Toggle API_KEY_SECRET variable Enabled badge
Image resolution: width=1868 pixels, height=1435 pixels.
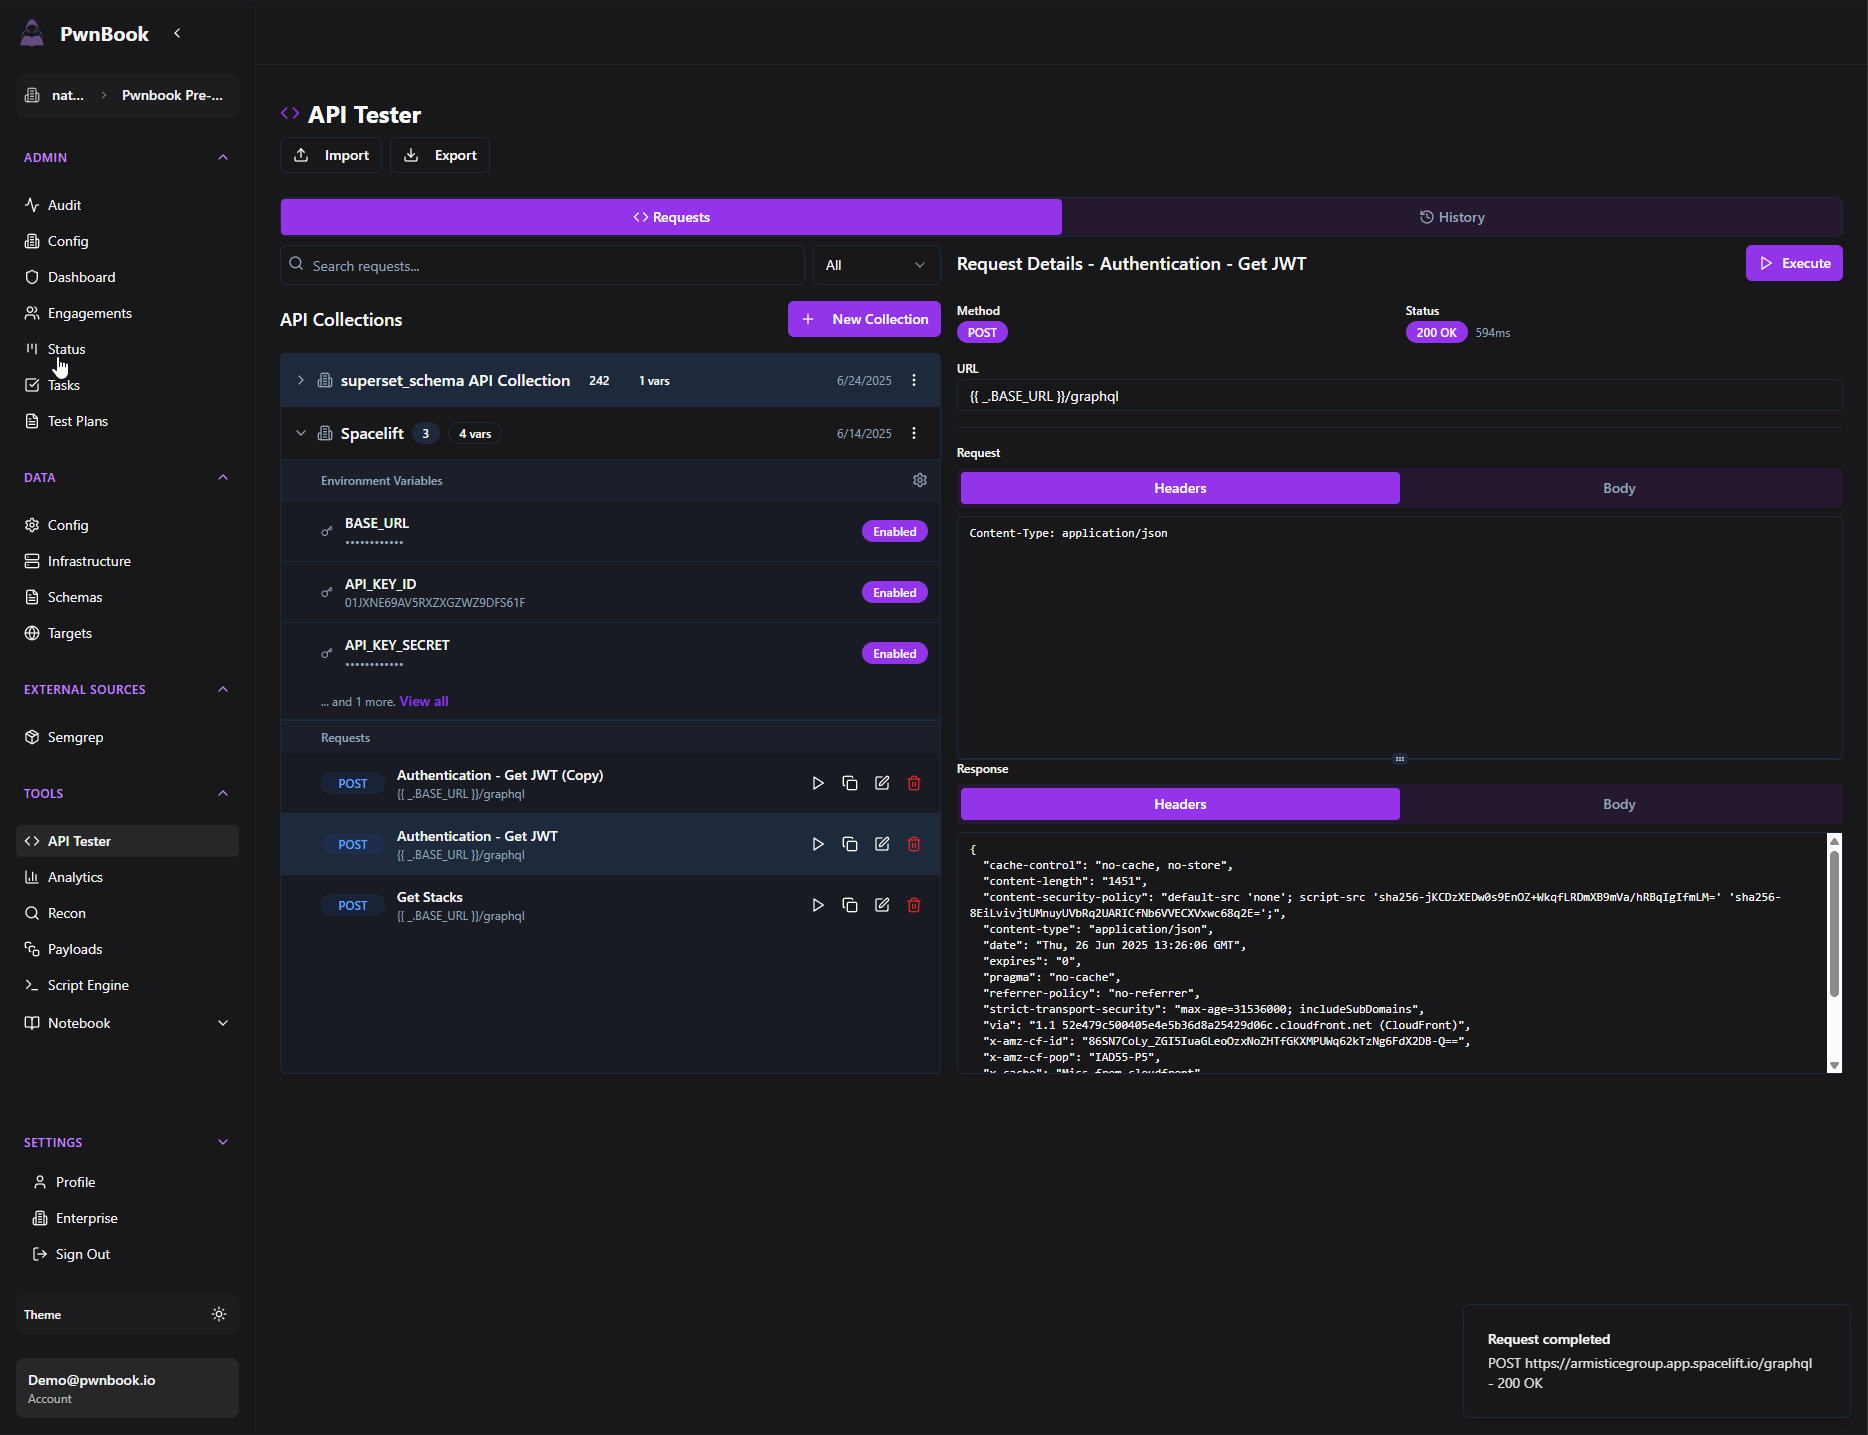point(894,653)
